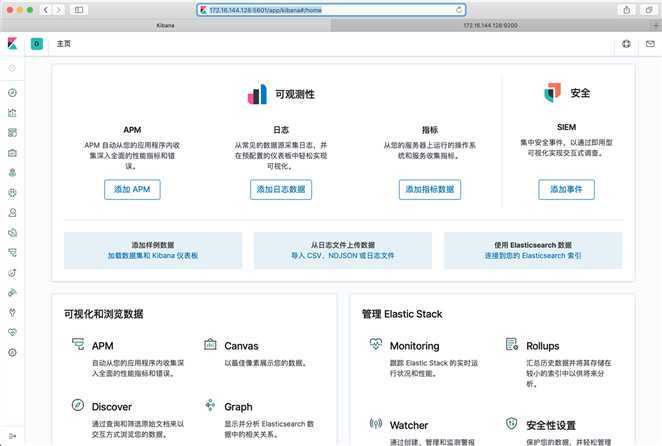The width and height of the screenshot is (662, 446).
Task: Open the 安全性设置 title link
Action: click(x=551, y=425)
